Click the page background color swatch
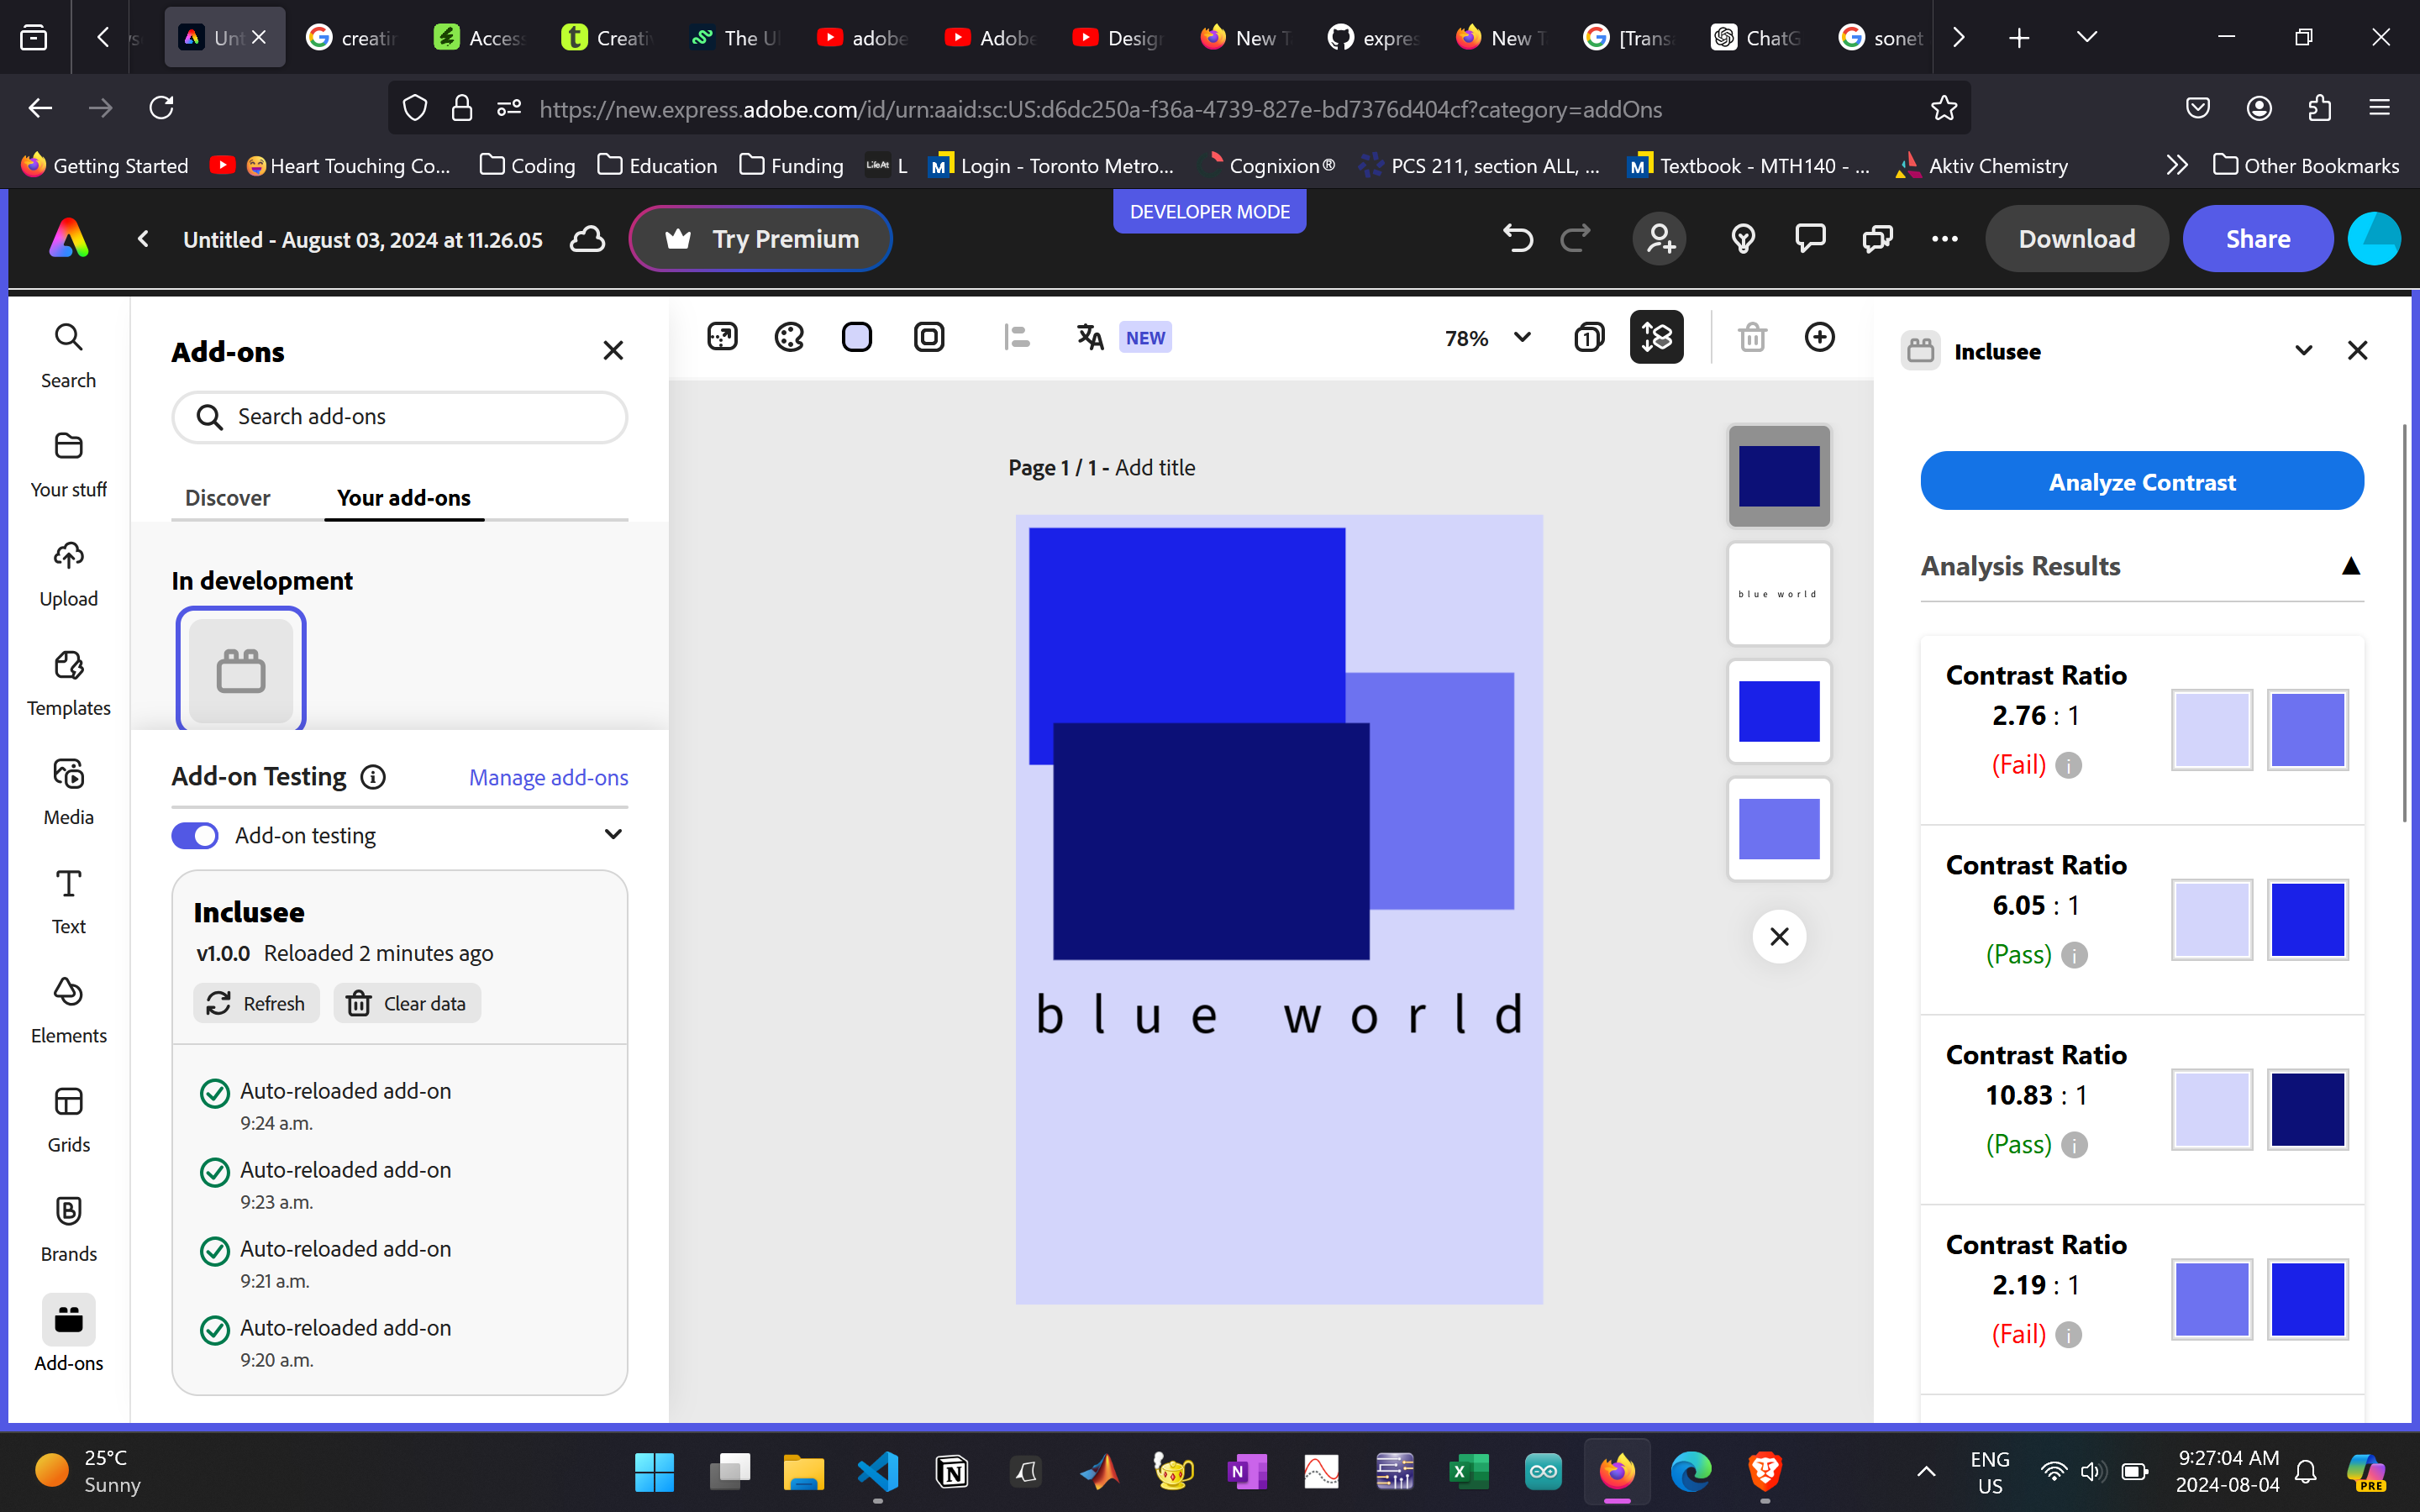Screen dimensions: 2420x1512 pyautogui.click(x=857, y=338)
